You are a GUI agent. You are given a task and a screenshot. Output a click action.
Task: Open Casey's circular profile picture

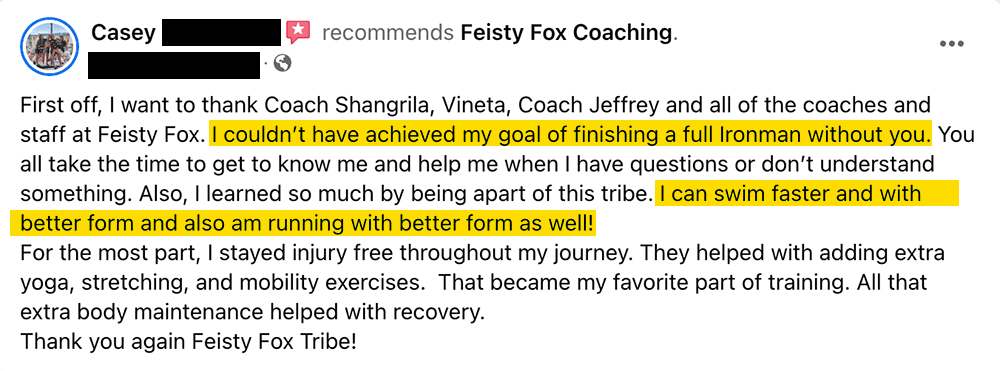click(49, 46)
